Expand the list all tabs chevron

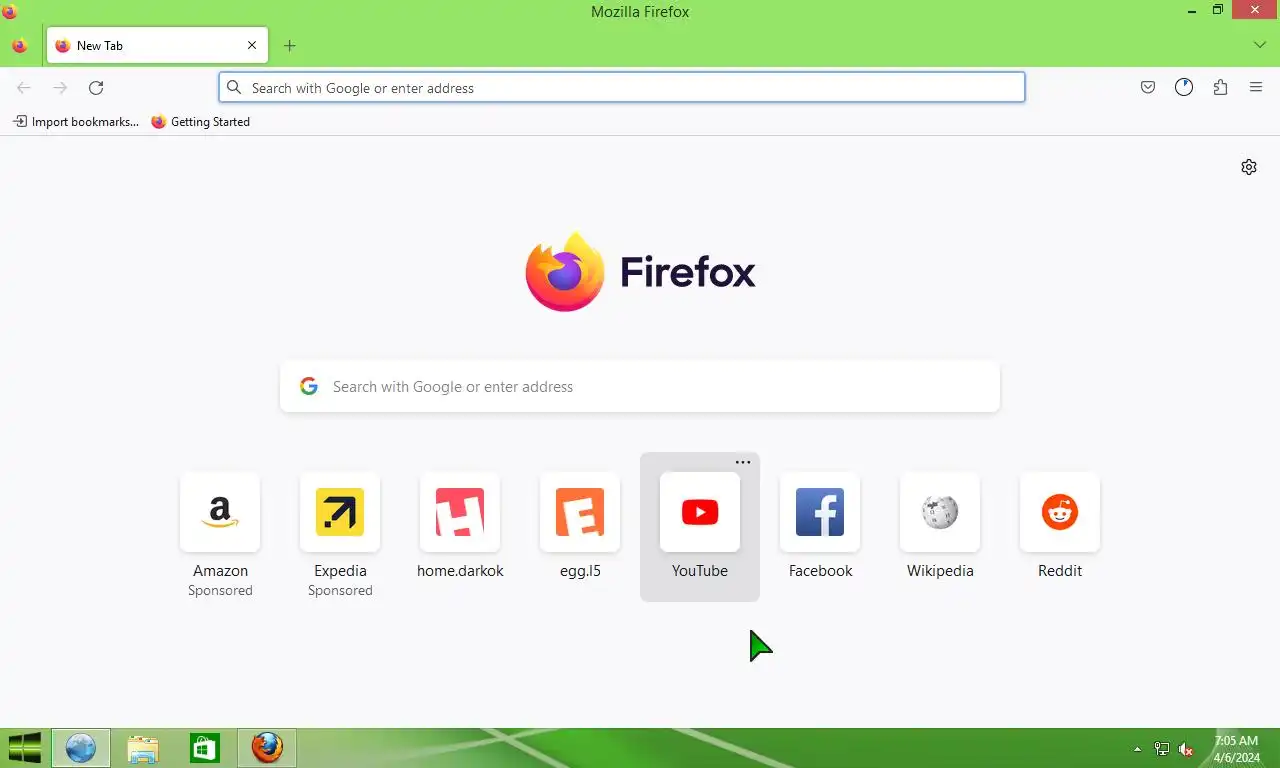tap(1260, 45)
